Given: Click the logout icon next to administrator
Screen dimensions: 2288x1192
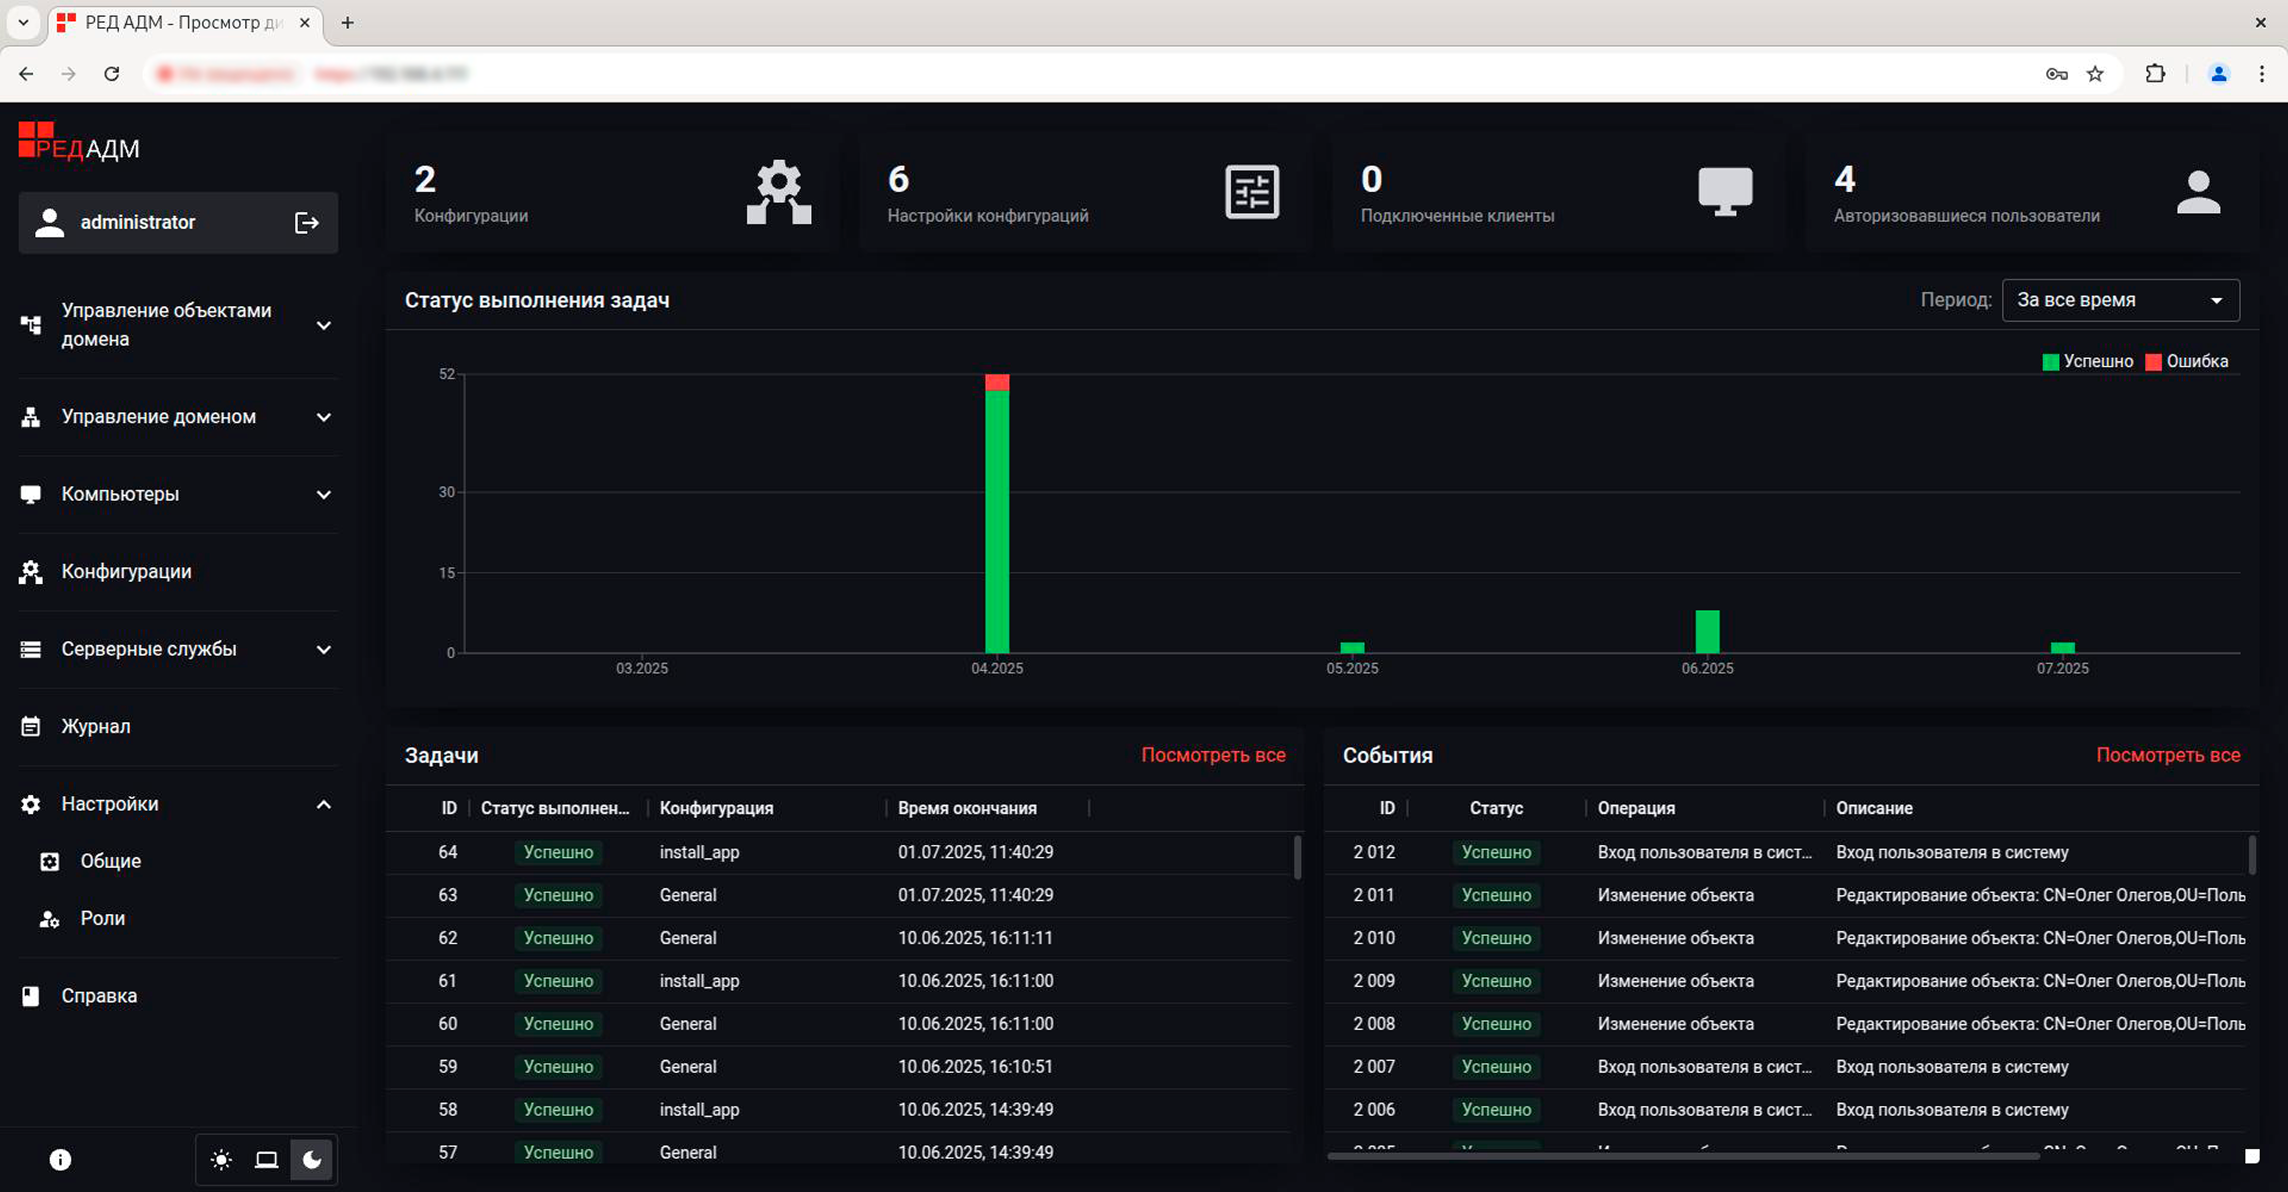Looking at the screenshot, I should 307,223.
